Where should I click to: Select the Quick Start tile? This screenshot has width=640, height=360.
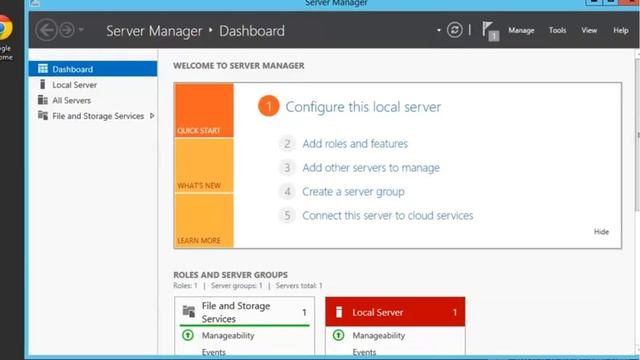tap(204, 110)
